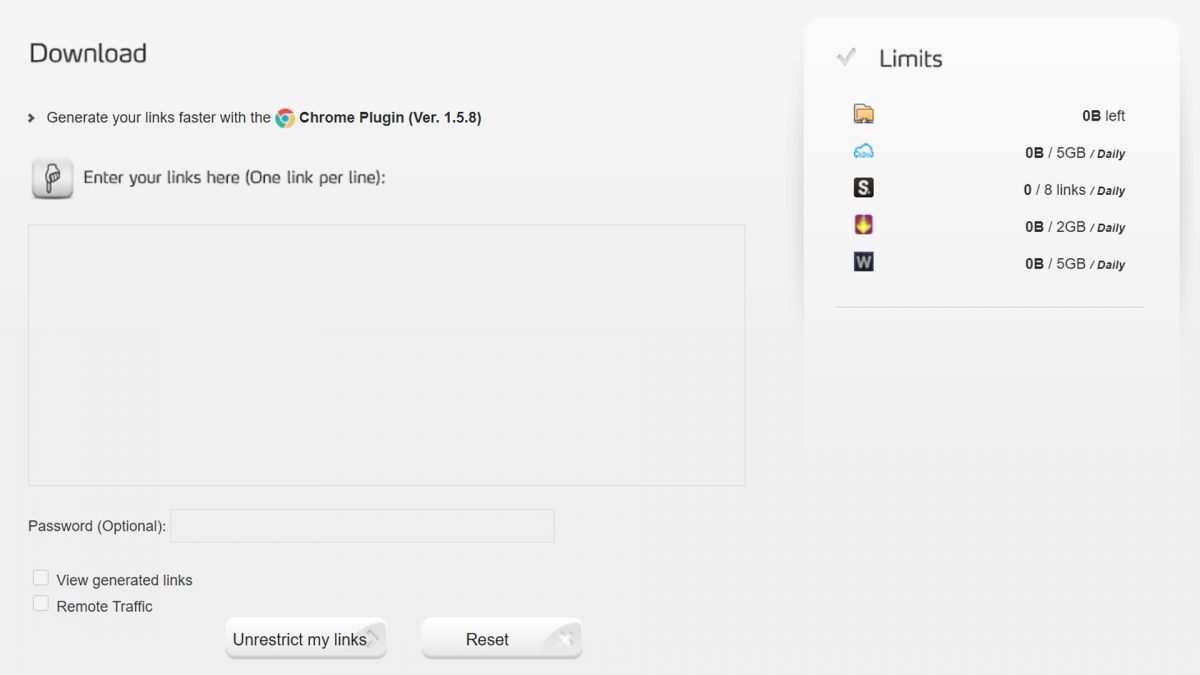
Task: Click the Password (Optional) field
Action: coord(362,526)
